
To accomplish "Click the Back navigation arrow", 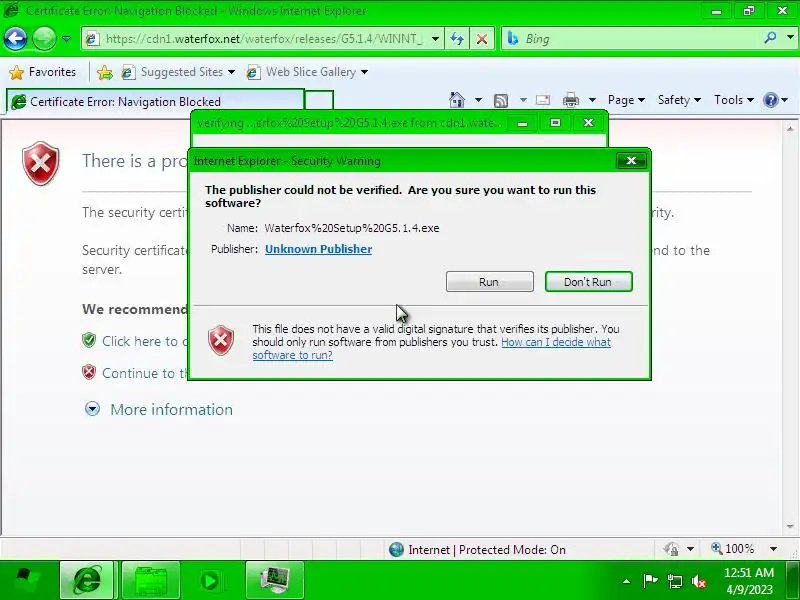I will tap(15, 39).
